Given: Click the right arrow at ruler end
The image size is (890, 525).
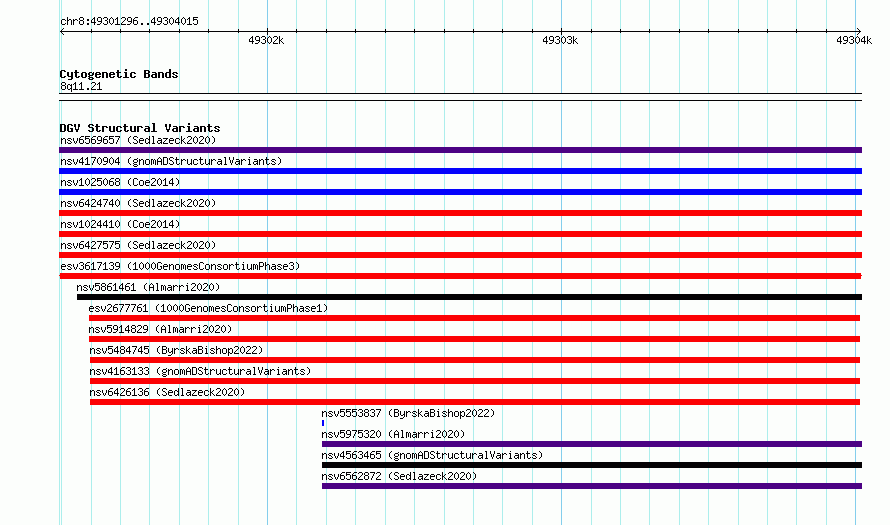Looking at the screenshot, I should 859,32.
